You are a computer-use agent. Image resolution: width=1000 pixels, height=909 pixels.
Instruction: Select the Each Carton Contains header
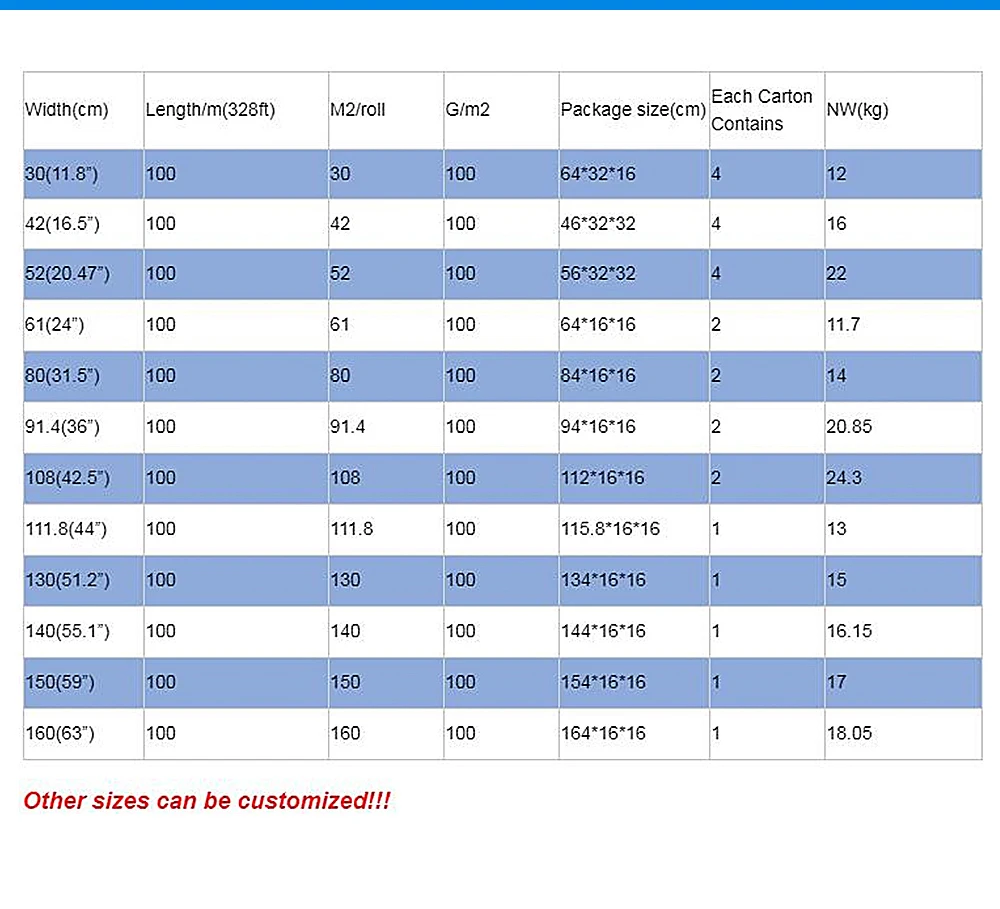pyautogui.click(x=762, y=110)
